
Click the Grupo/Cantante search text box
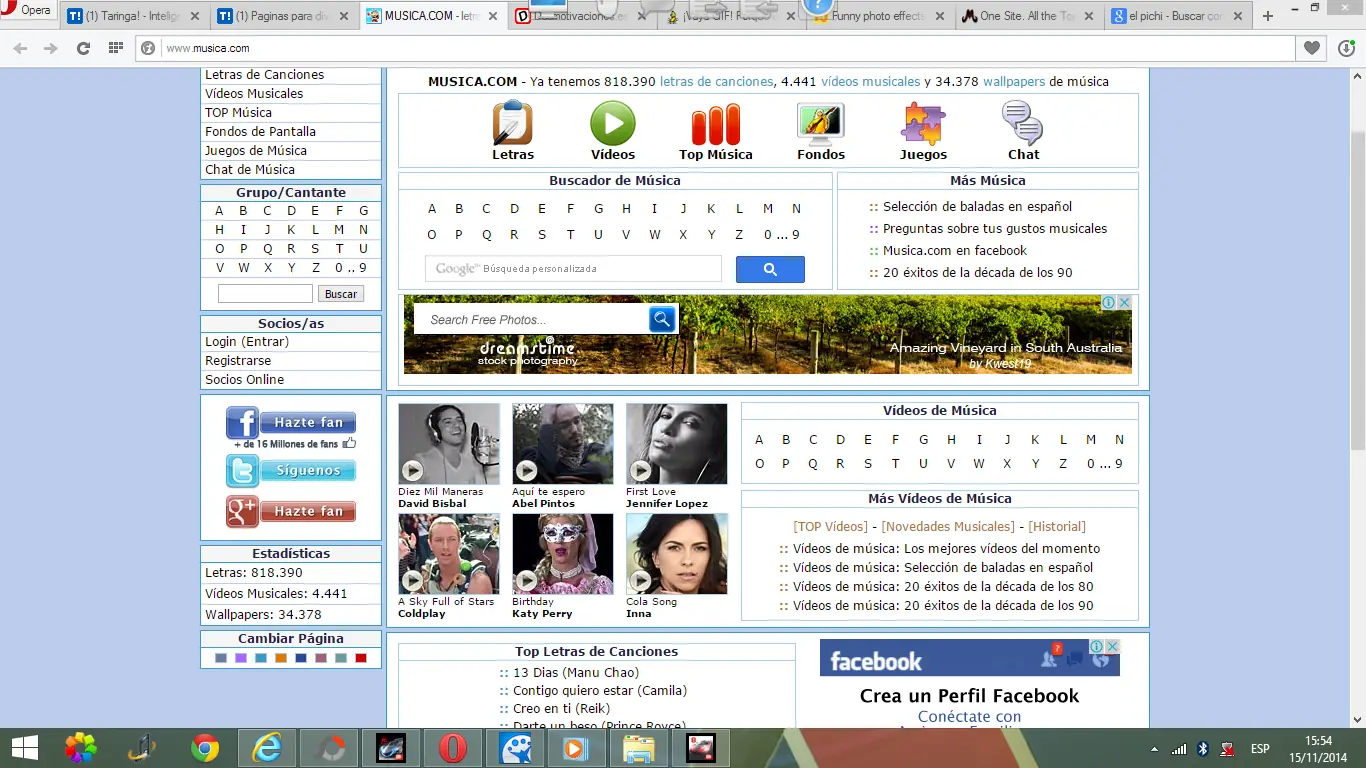[x=265, y=294]
